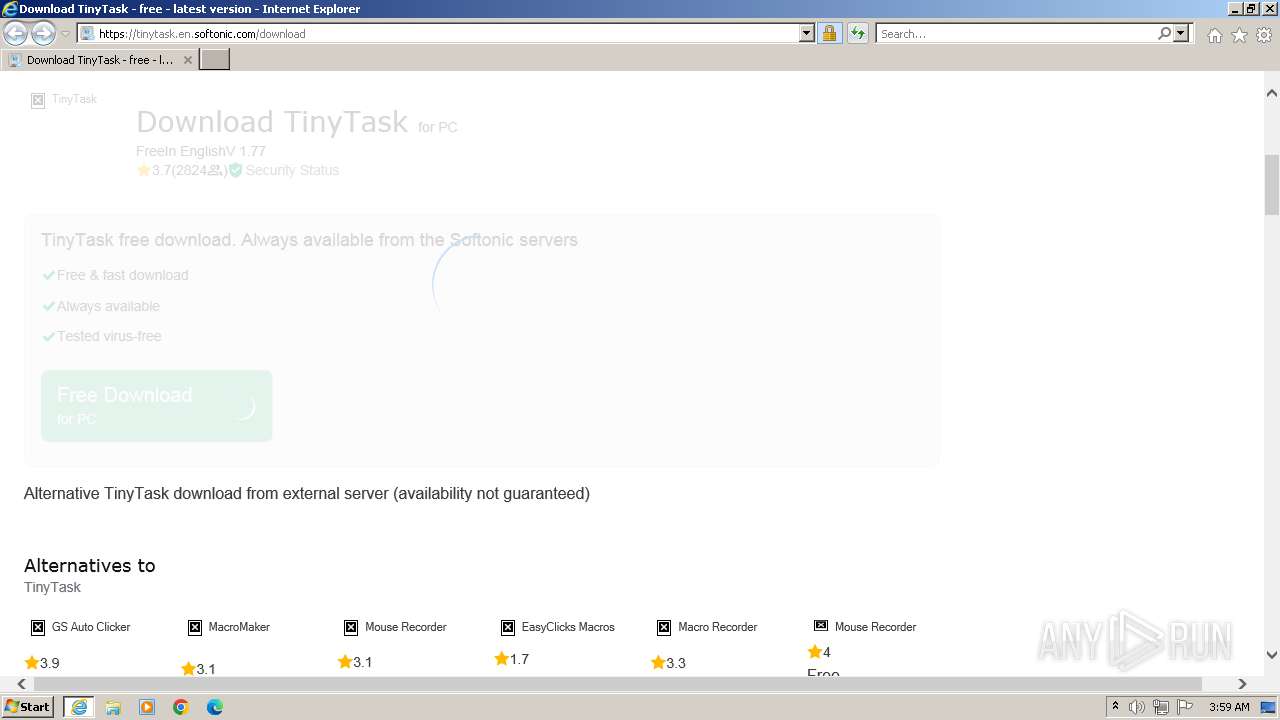The height and width of the screenshot is (720, 1280).
Task: Open the network tray icon
Action: tap(1161, 707)
